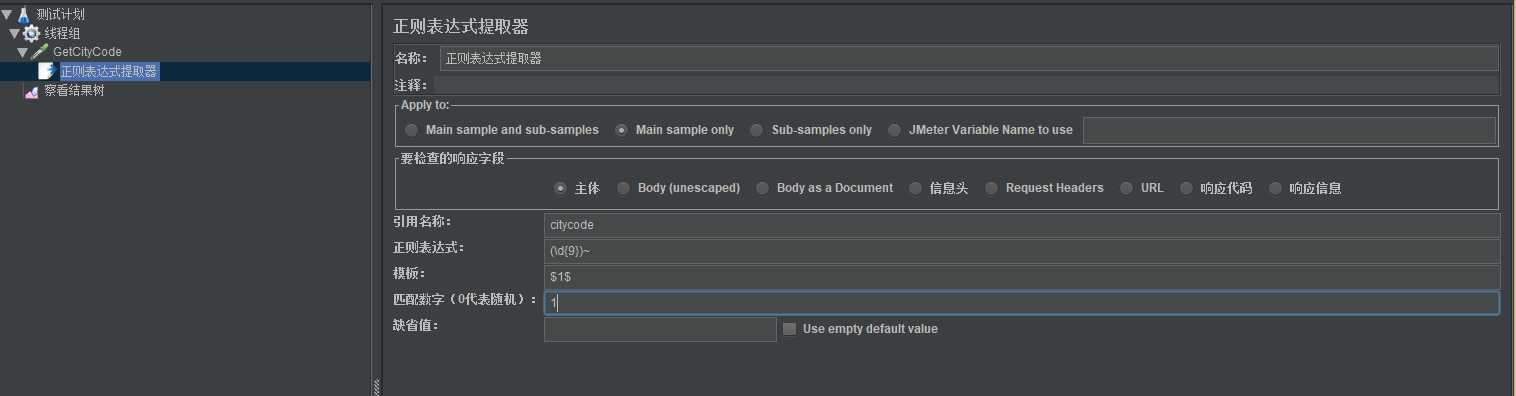Select 响应信息 radio button
Screen dimensions: 1516x396
[x=1275, y=188]
